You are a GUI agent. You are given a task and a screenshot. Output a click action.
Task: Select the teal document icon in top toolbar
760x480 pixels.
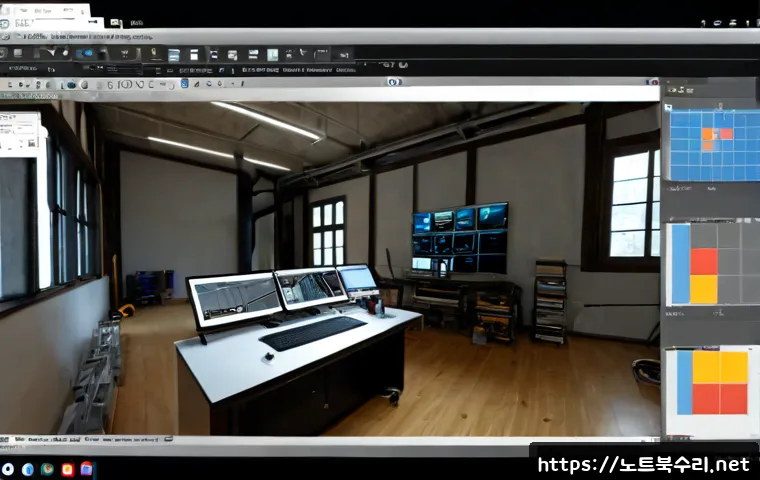coord(272,55)
